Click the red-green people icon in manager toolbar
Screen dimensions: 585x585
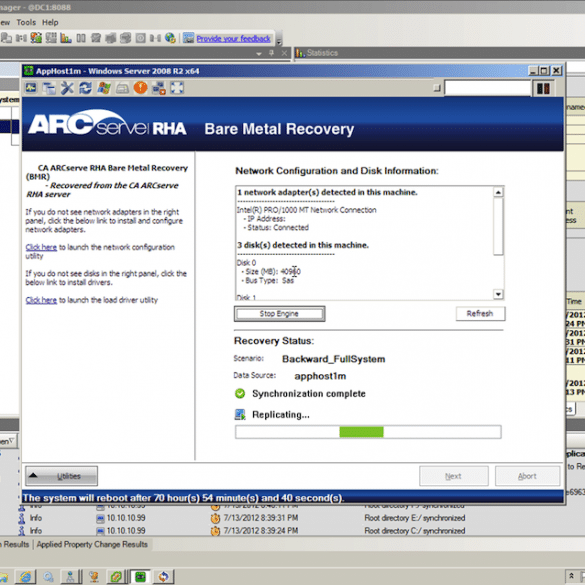36,38
